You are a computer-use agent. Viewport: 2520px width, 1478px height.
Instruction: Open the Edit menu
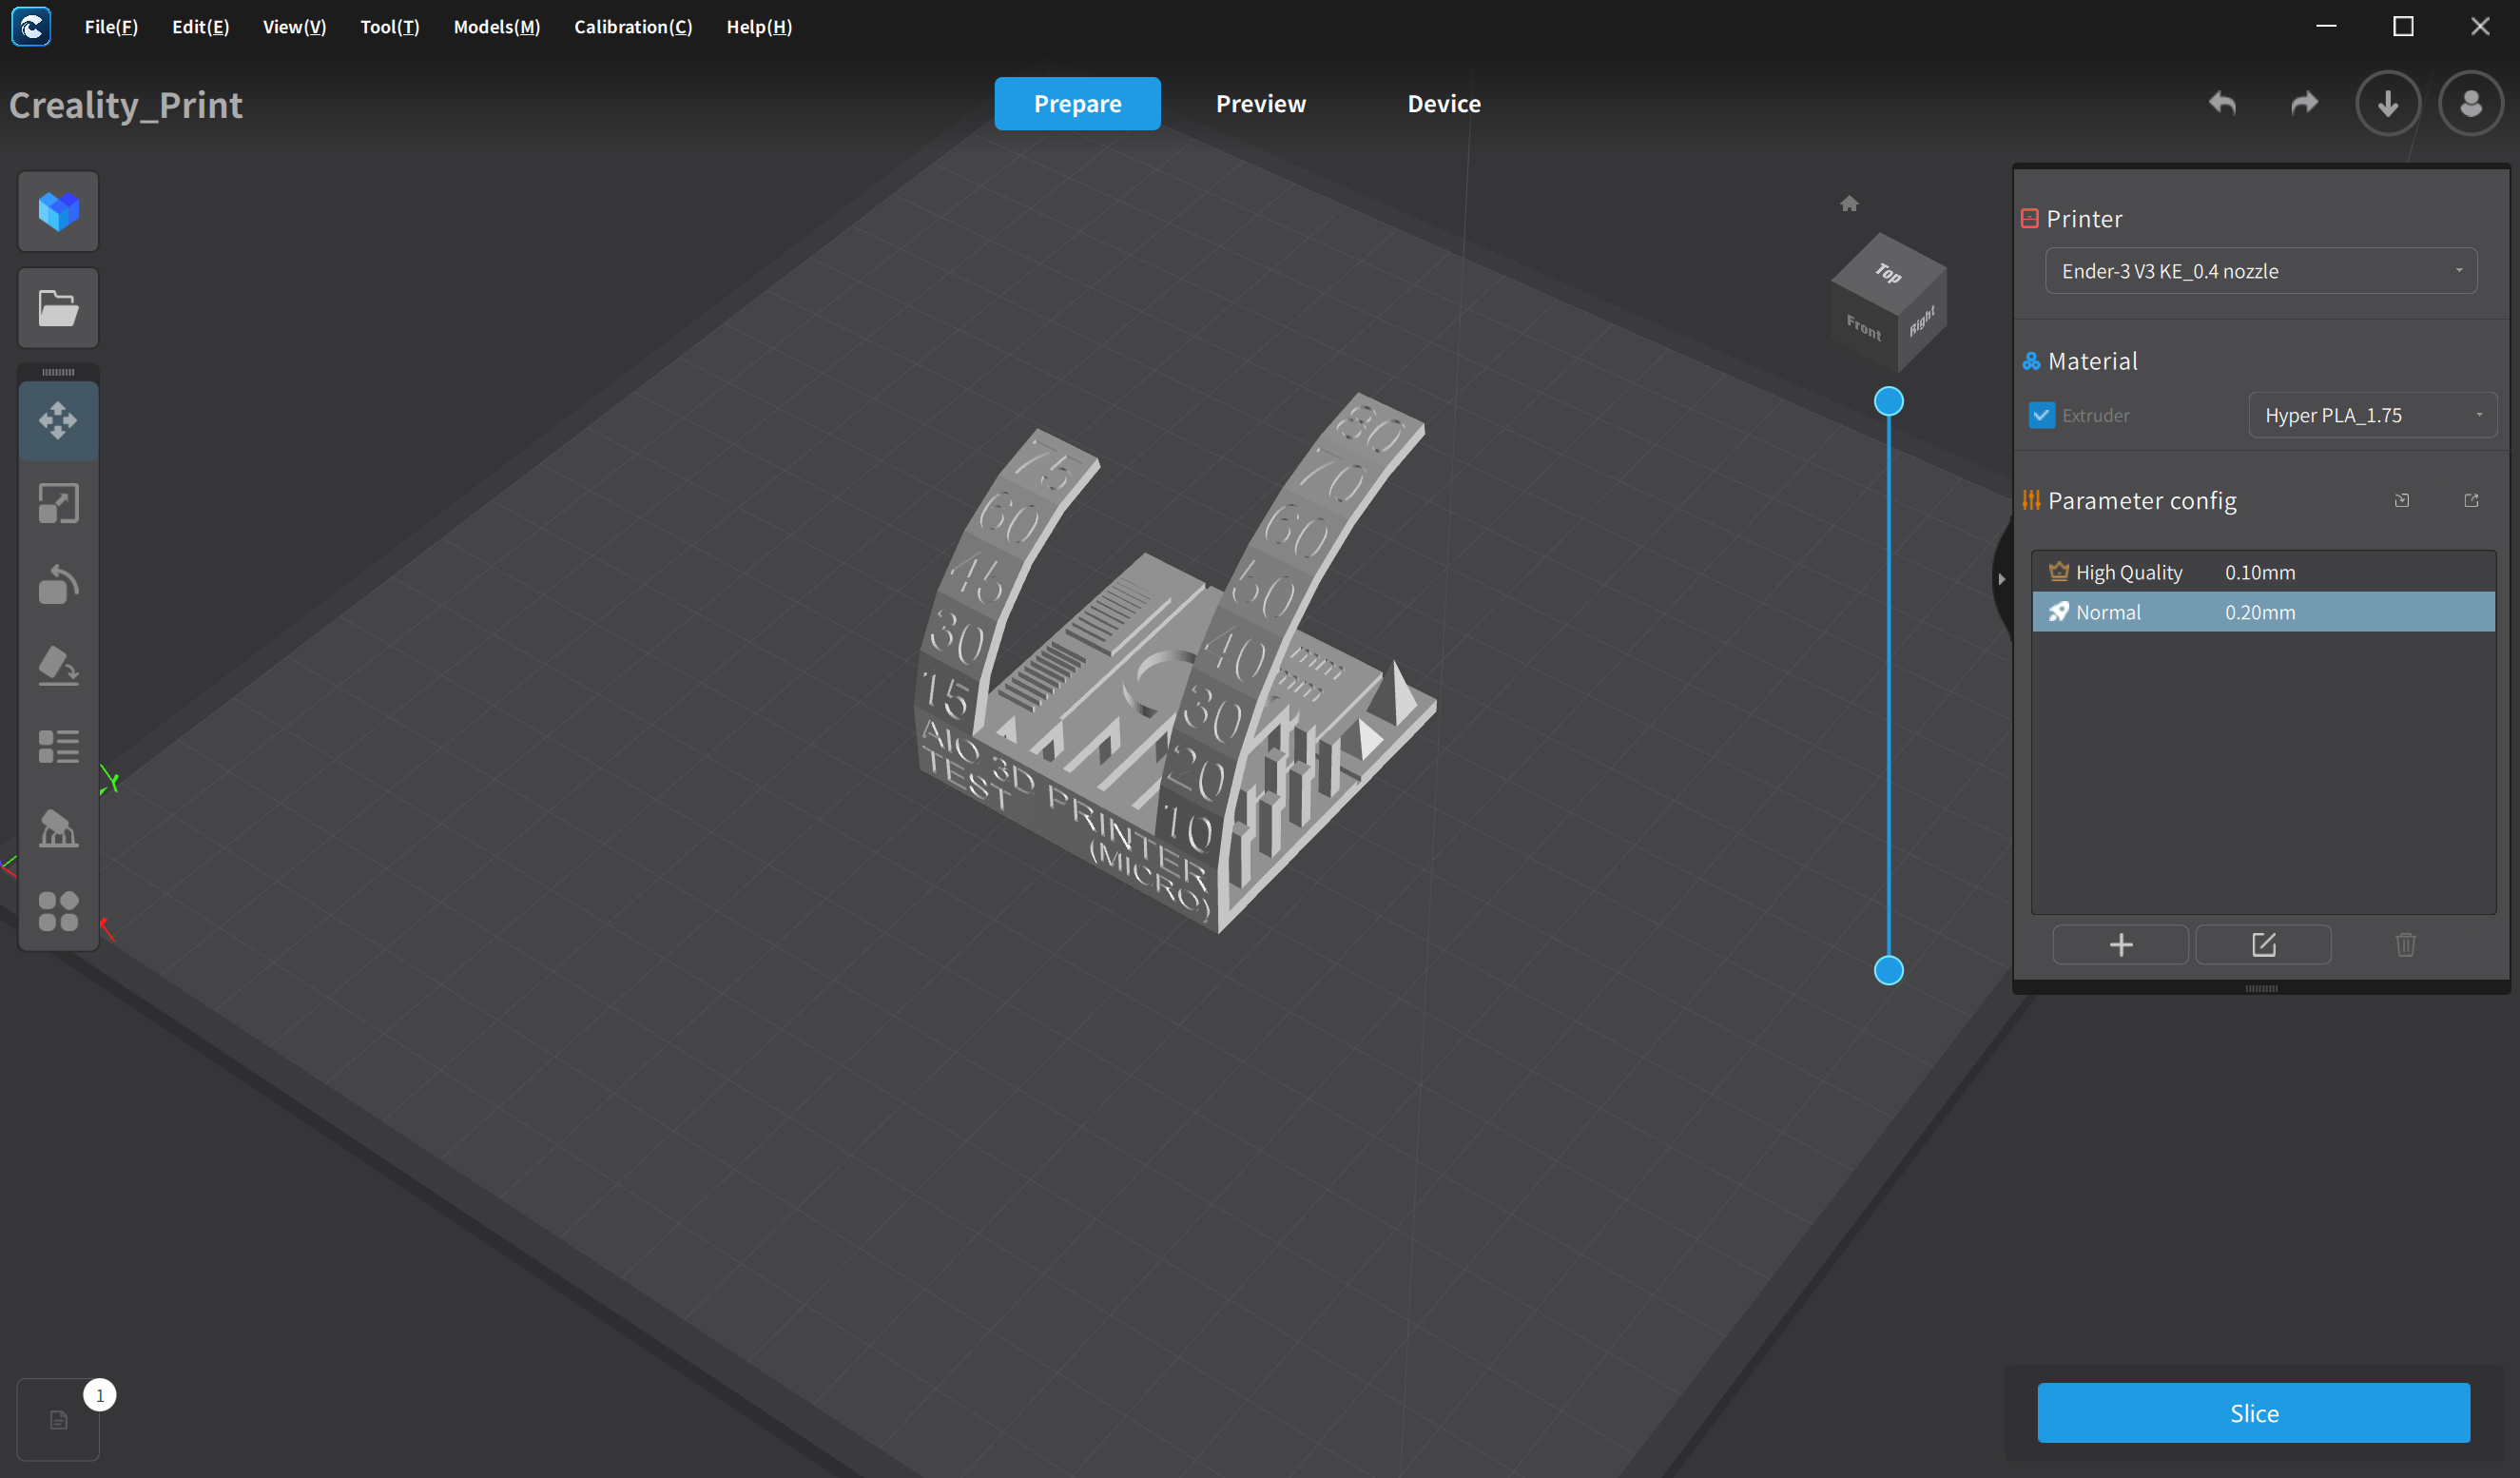(200, 27)
